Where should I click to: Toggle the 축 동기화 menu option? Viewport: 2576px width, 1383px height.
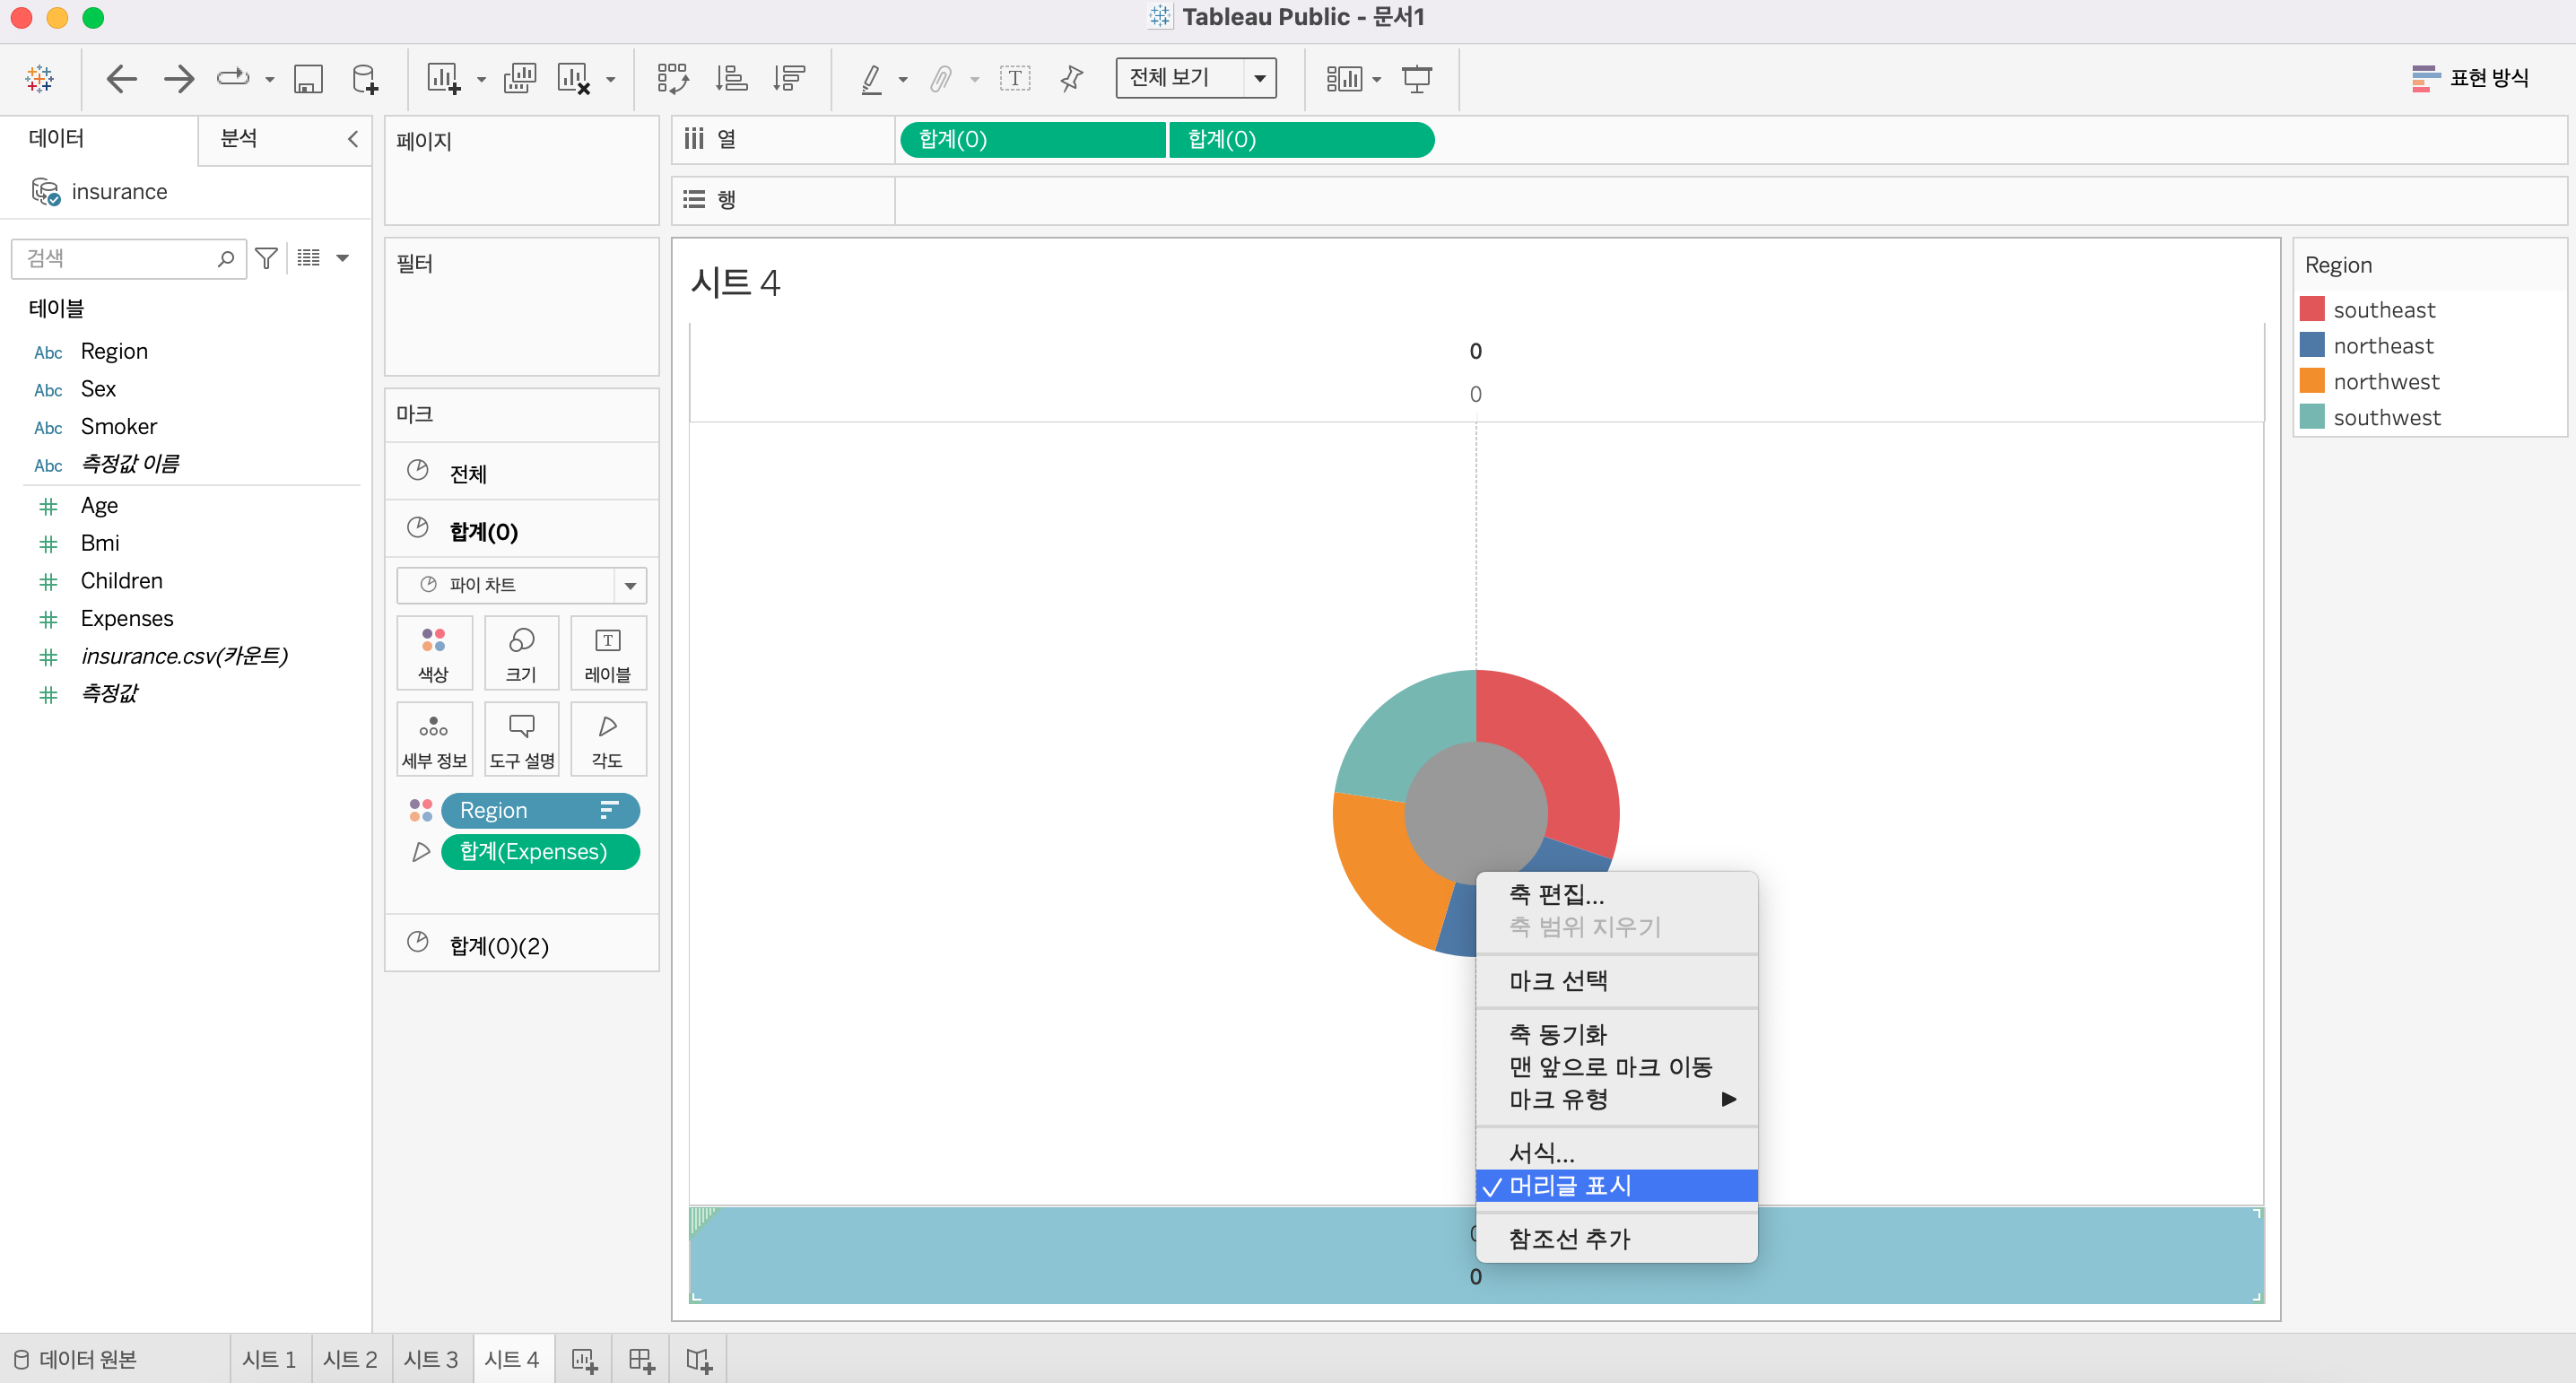(x=1557, y=1034)
